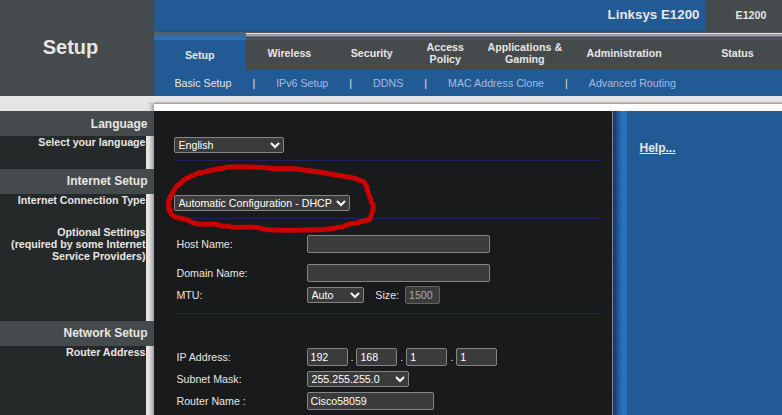
Task: Go to Applications & Gaming tab
Action: pyautogui.click(x=524, y=53)
